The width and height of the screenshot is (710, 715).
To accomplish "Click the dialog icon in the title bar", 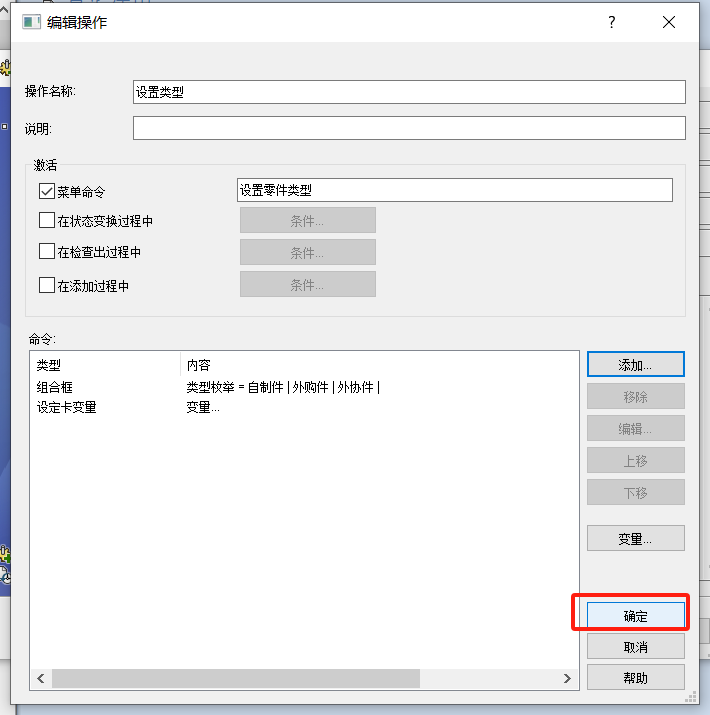I will tap(32, 22).
